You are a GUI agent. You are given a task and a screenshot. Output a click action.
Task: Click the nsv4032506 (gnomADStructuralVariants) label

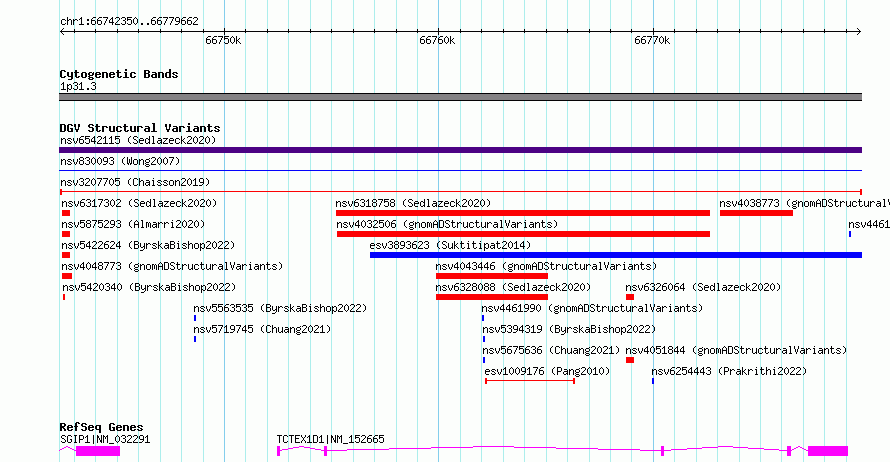pyautogui.click(x=447, y=224)
